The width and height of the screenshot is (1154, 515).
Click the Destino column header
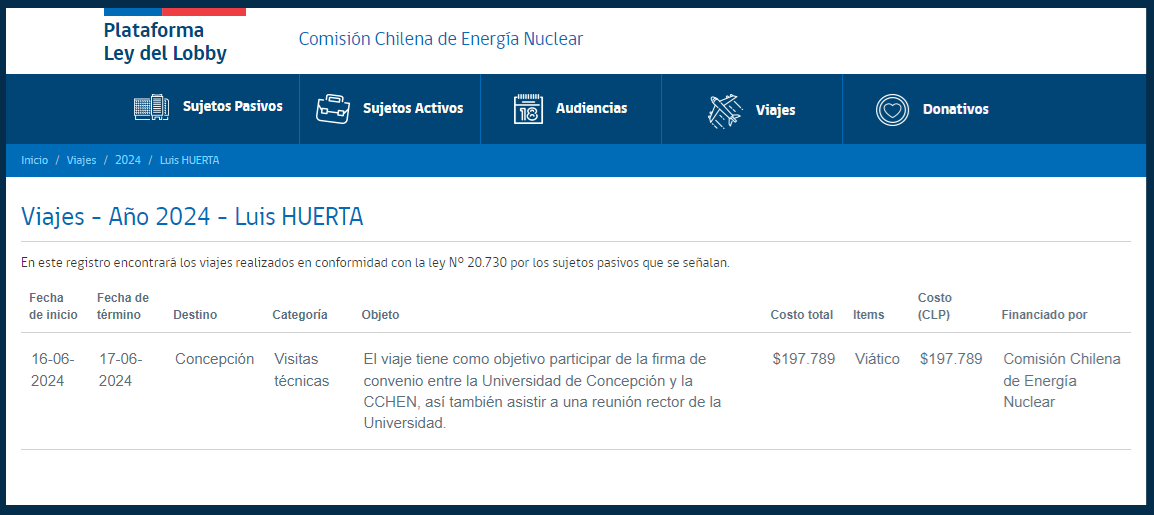[195, 315]
